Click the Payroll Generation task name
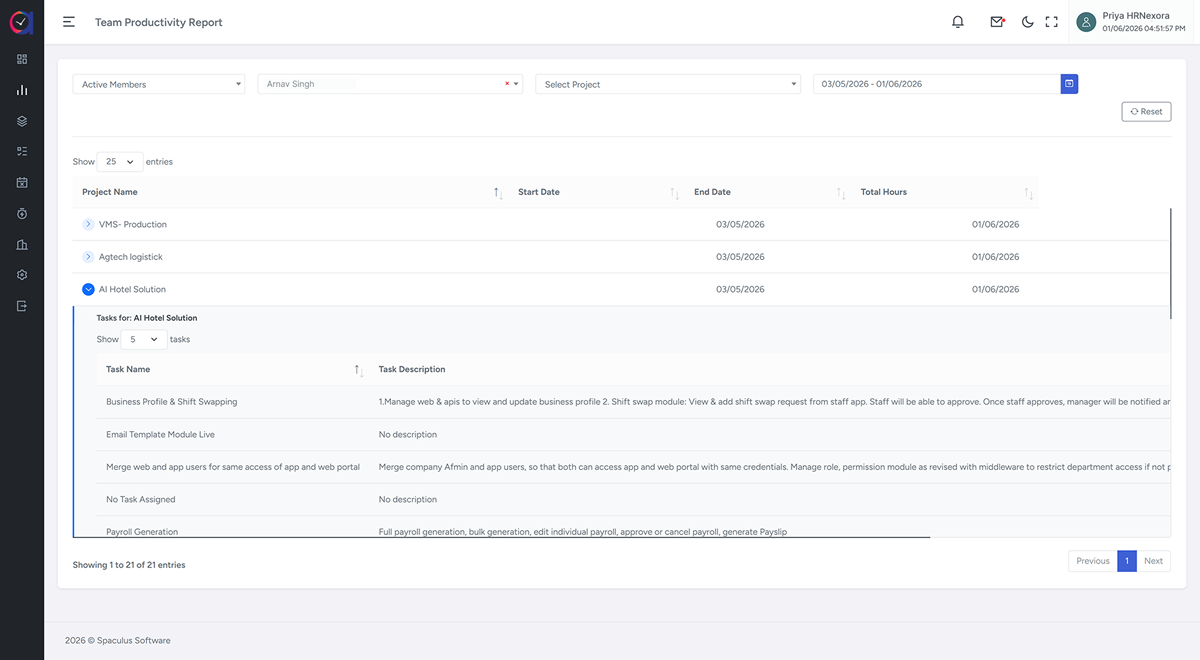 click(x=142, y=532)
